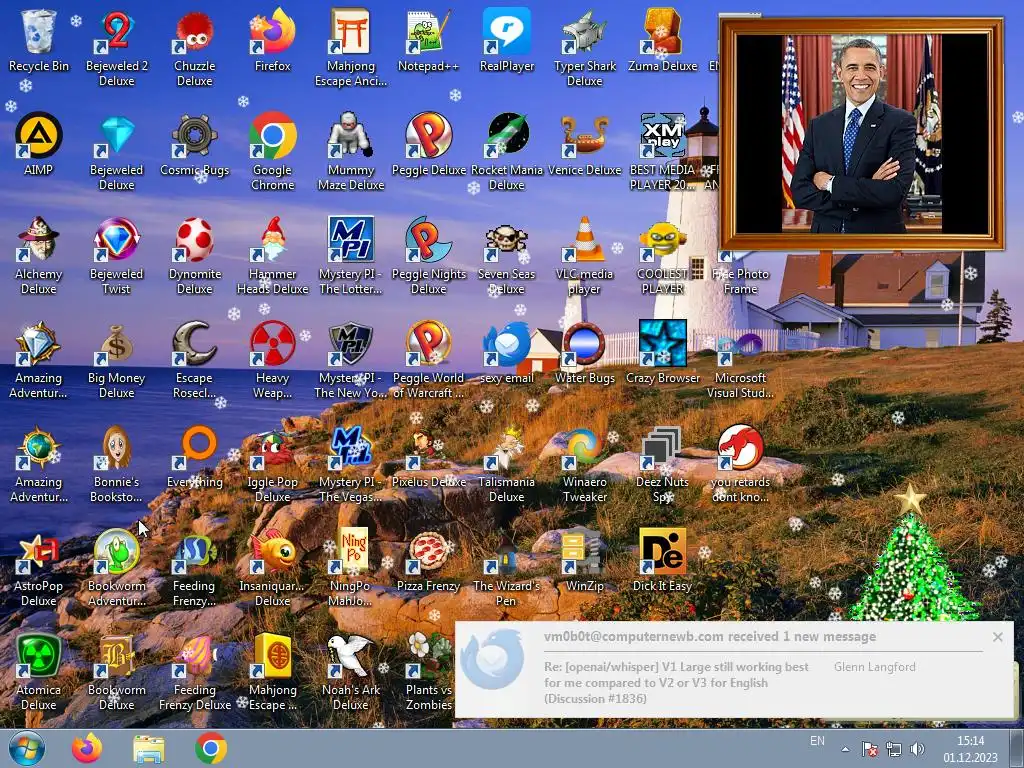Select the Christmas tree desktop gadget
Image resolution: width=1024 pixels, height=768 pixels.
912,554
